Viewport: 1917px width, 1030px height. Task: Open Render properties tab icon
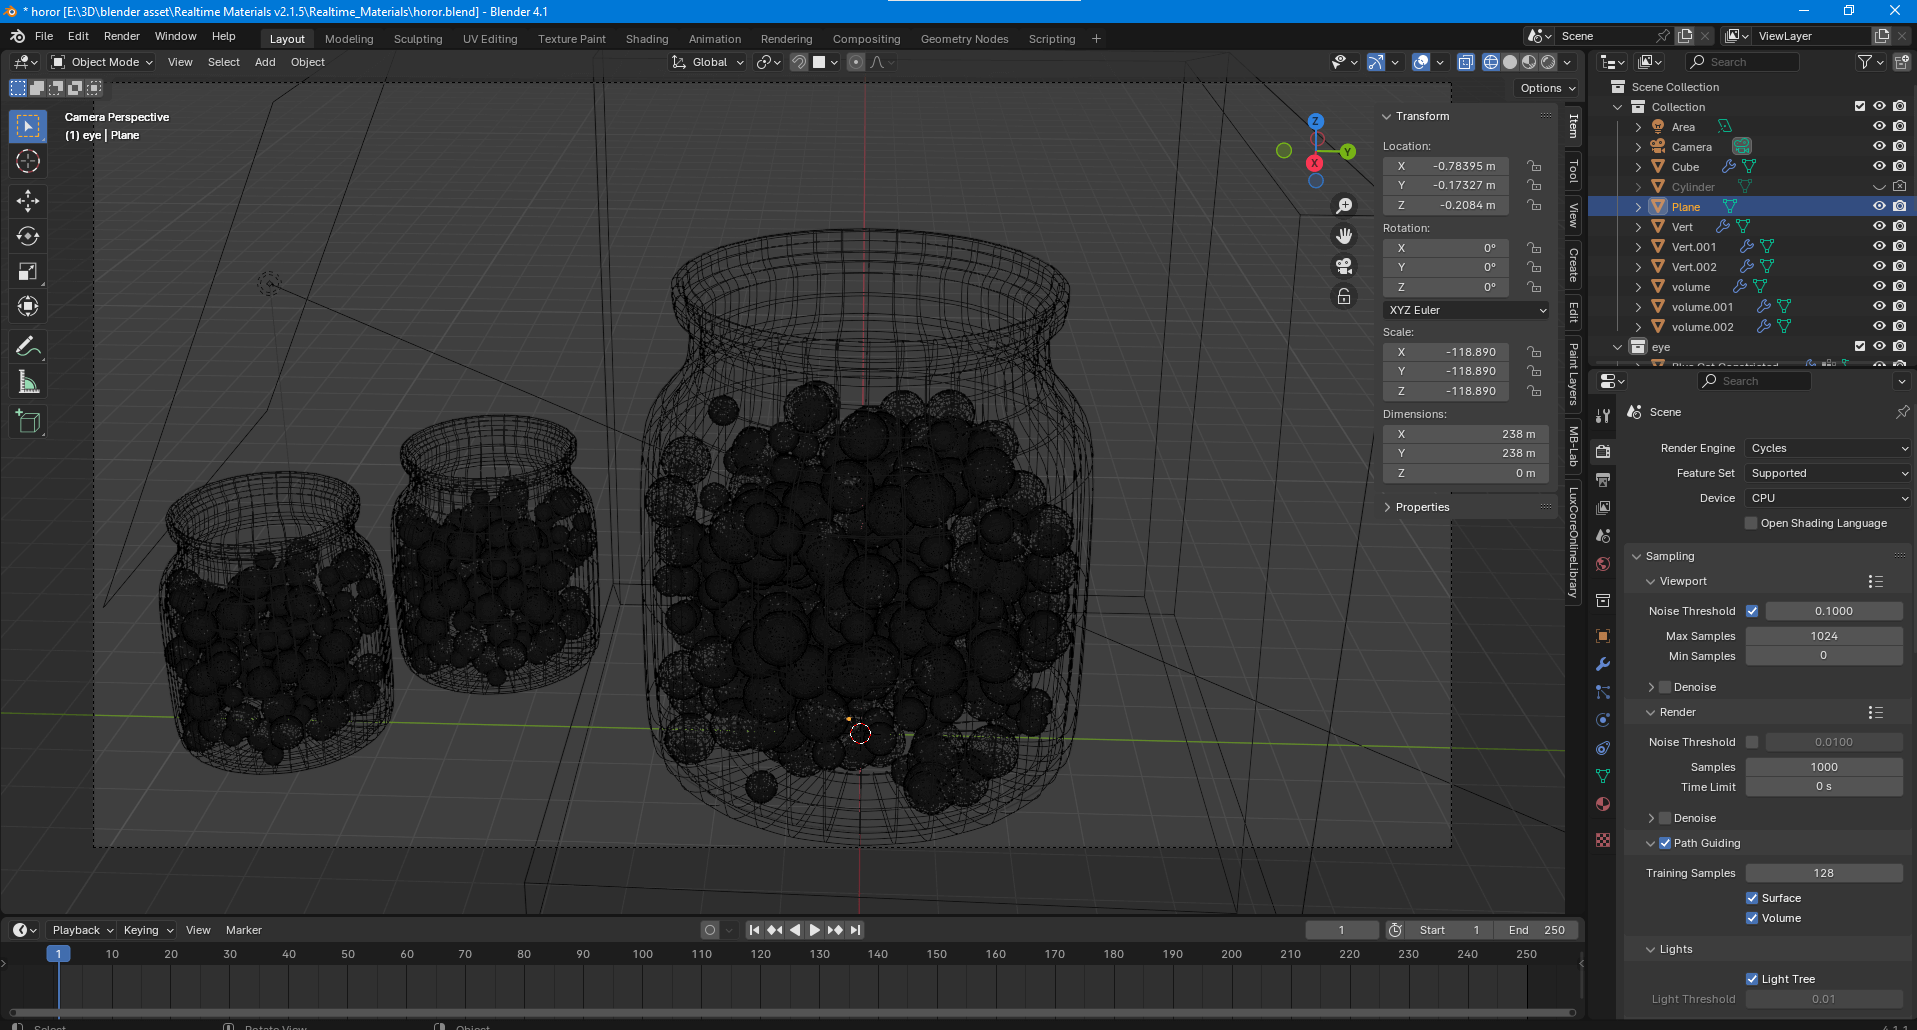(1603, 451)
